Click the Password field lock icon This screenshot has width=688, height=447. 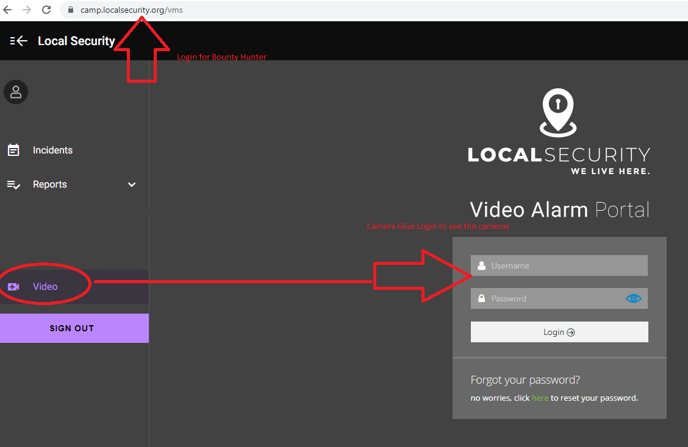[x=481, y=298]
